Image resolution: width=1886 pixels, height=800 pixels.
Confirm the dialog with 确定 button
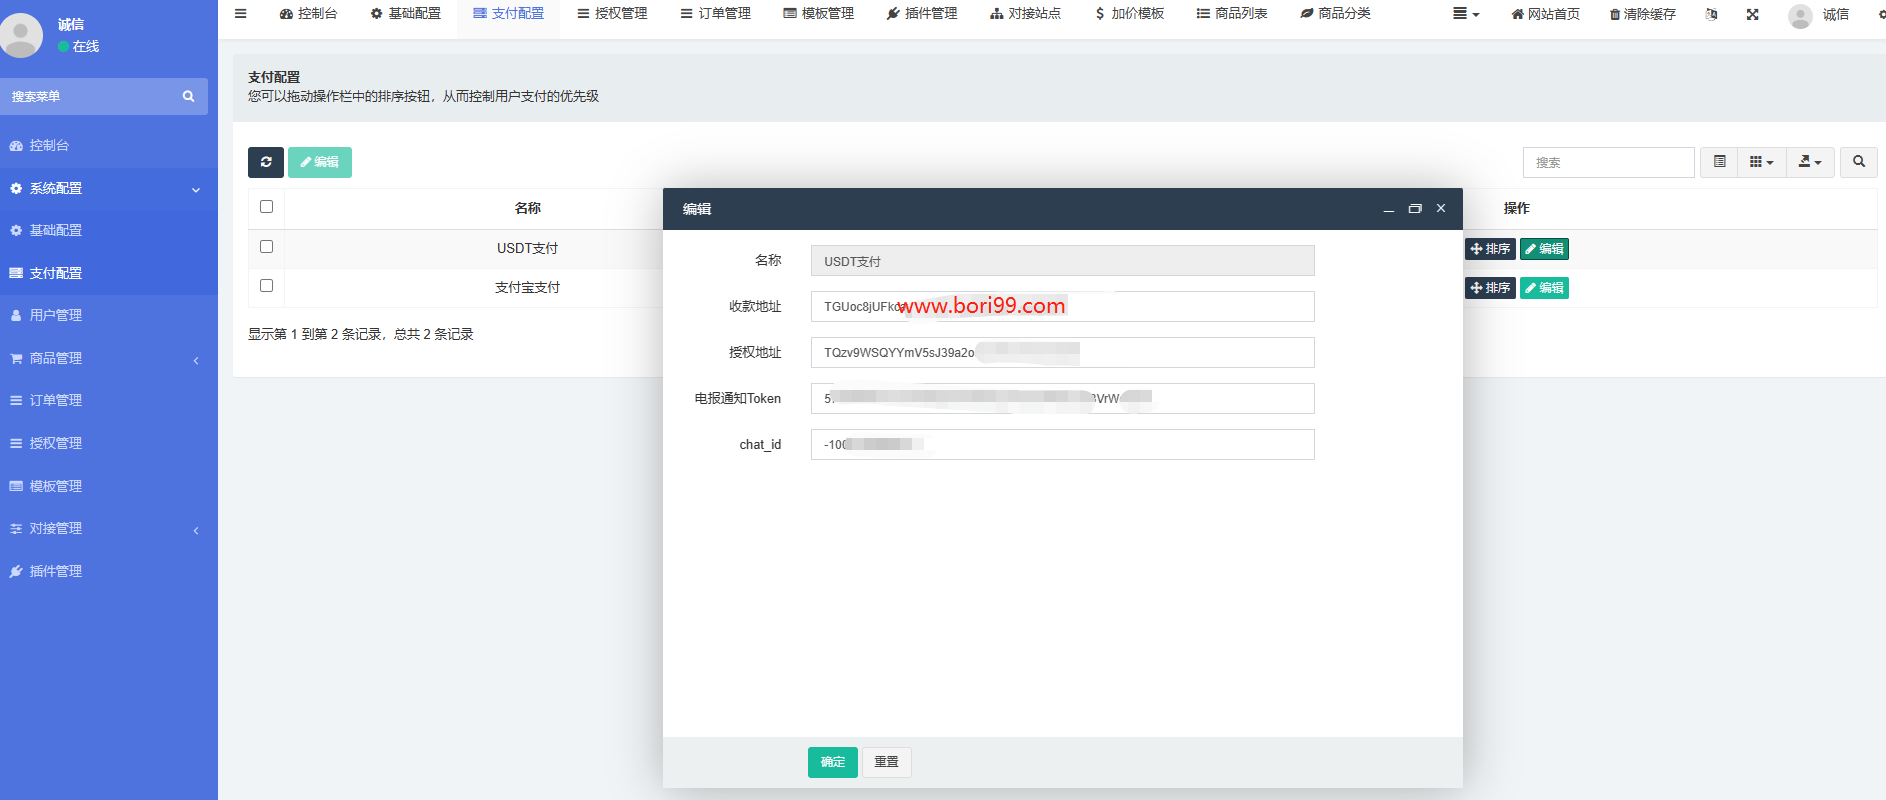[832, 762]
